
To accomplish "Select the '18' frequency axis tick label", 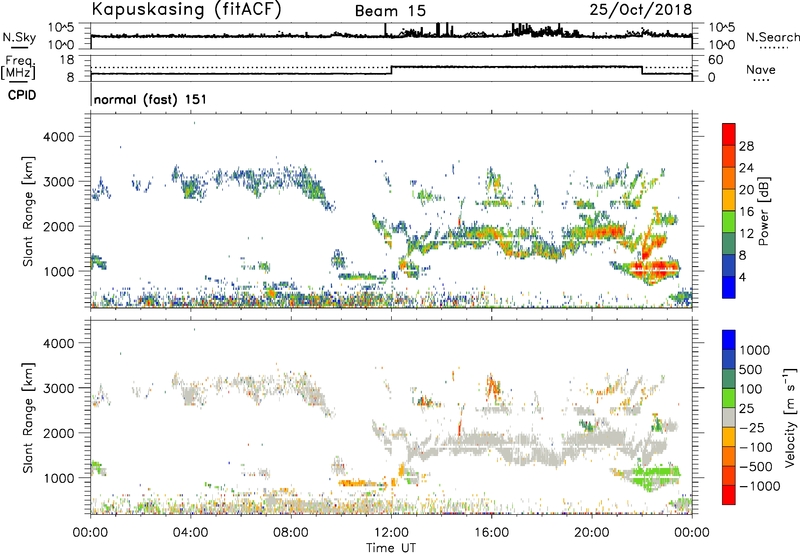I will click(67, 60).
